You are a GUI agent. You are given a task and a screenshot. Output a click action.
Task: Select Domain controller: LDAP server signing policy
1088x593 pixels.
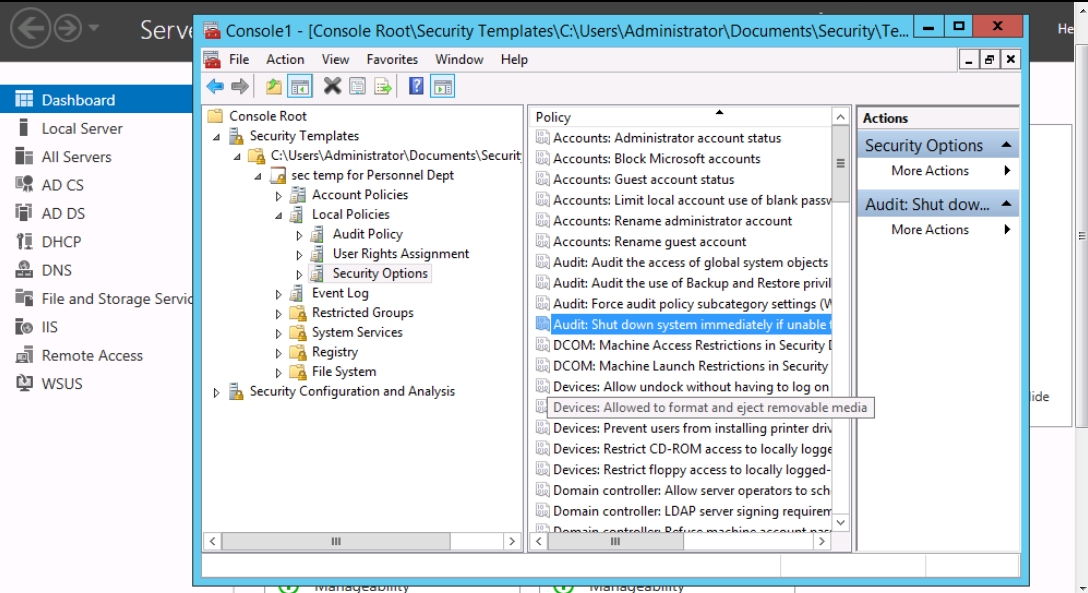692,512
